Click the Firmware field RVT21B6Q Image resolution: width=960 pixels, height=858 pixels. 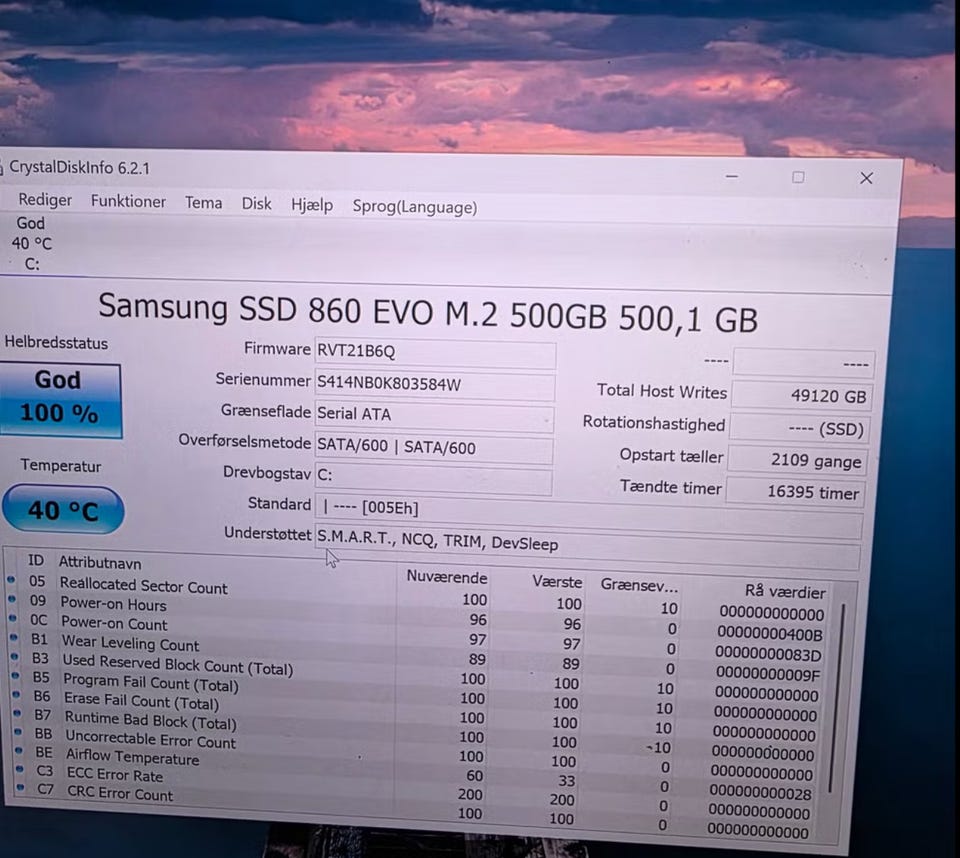pyautogui.click(x=435, y=352)
